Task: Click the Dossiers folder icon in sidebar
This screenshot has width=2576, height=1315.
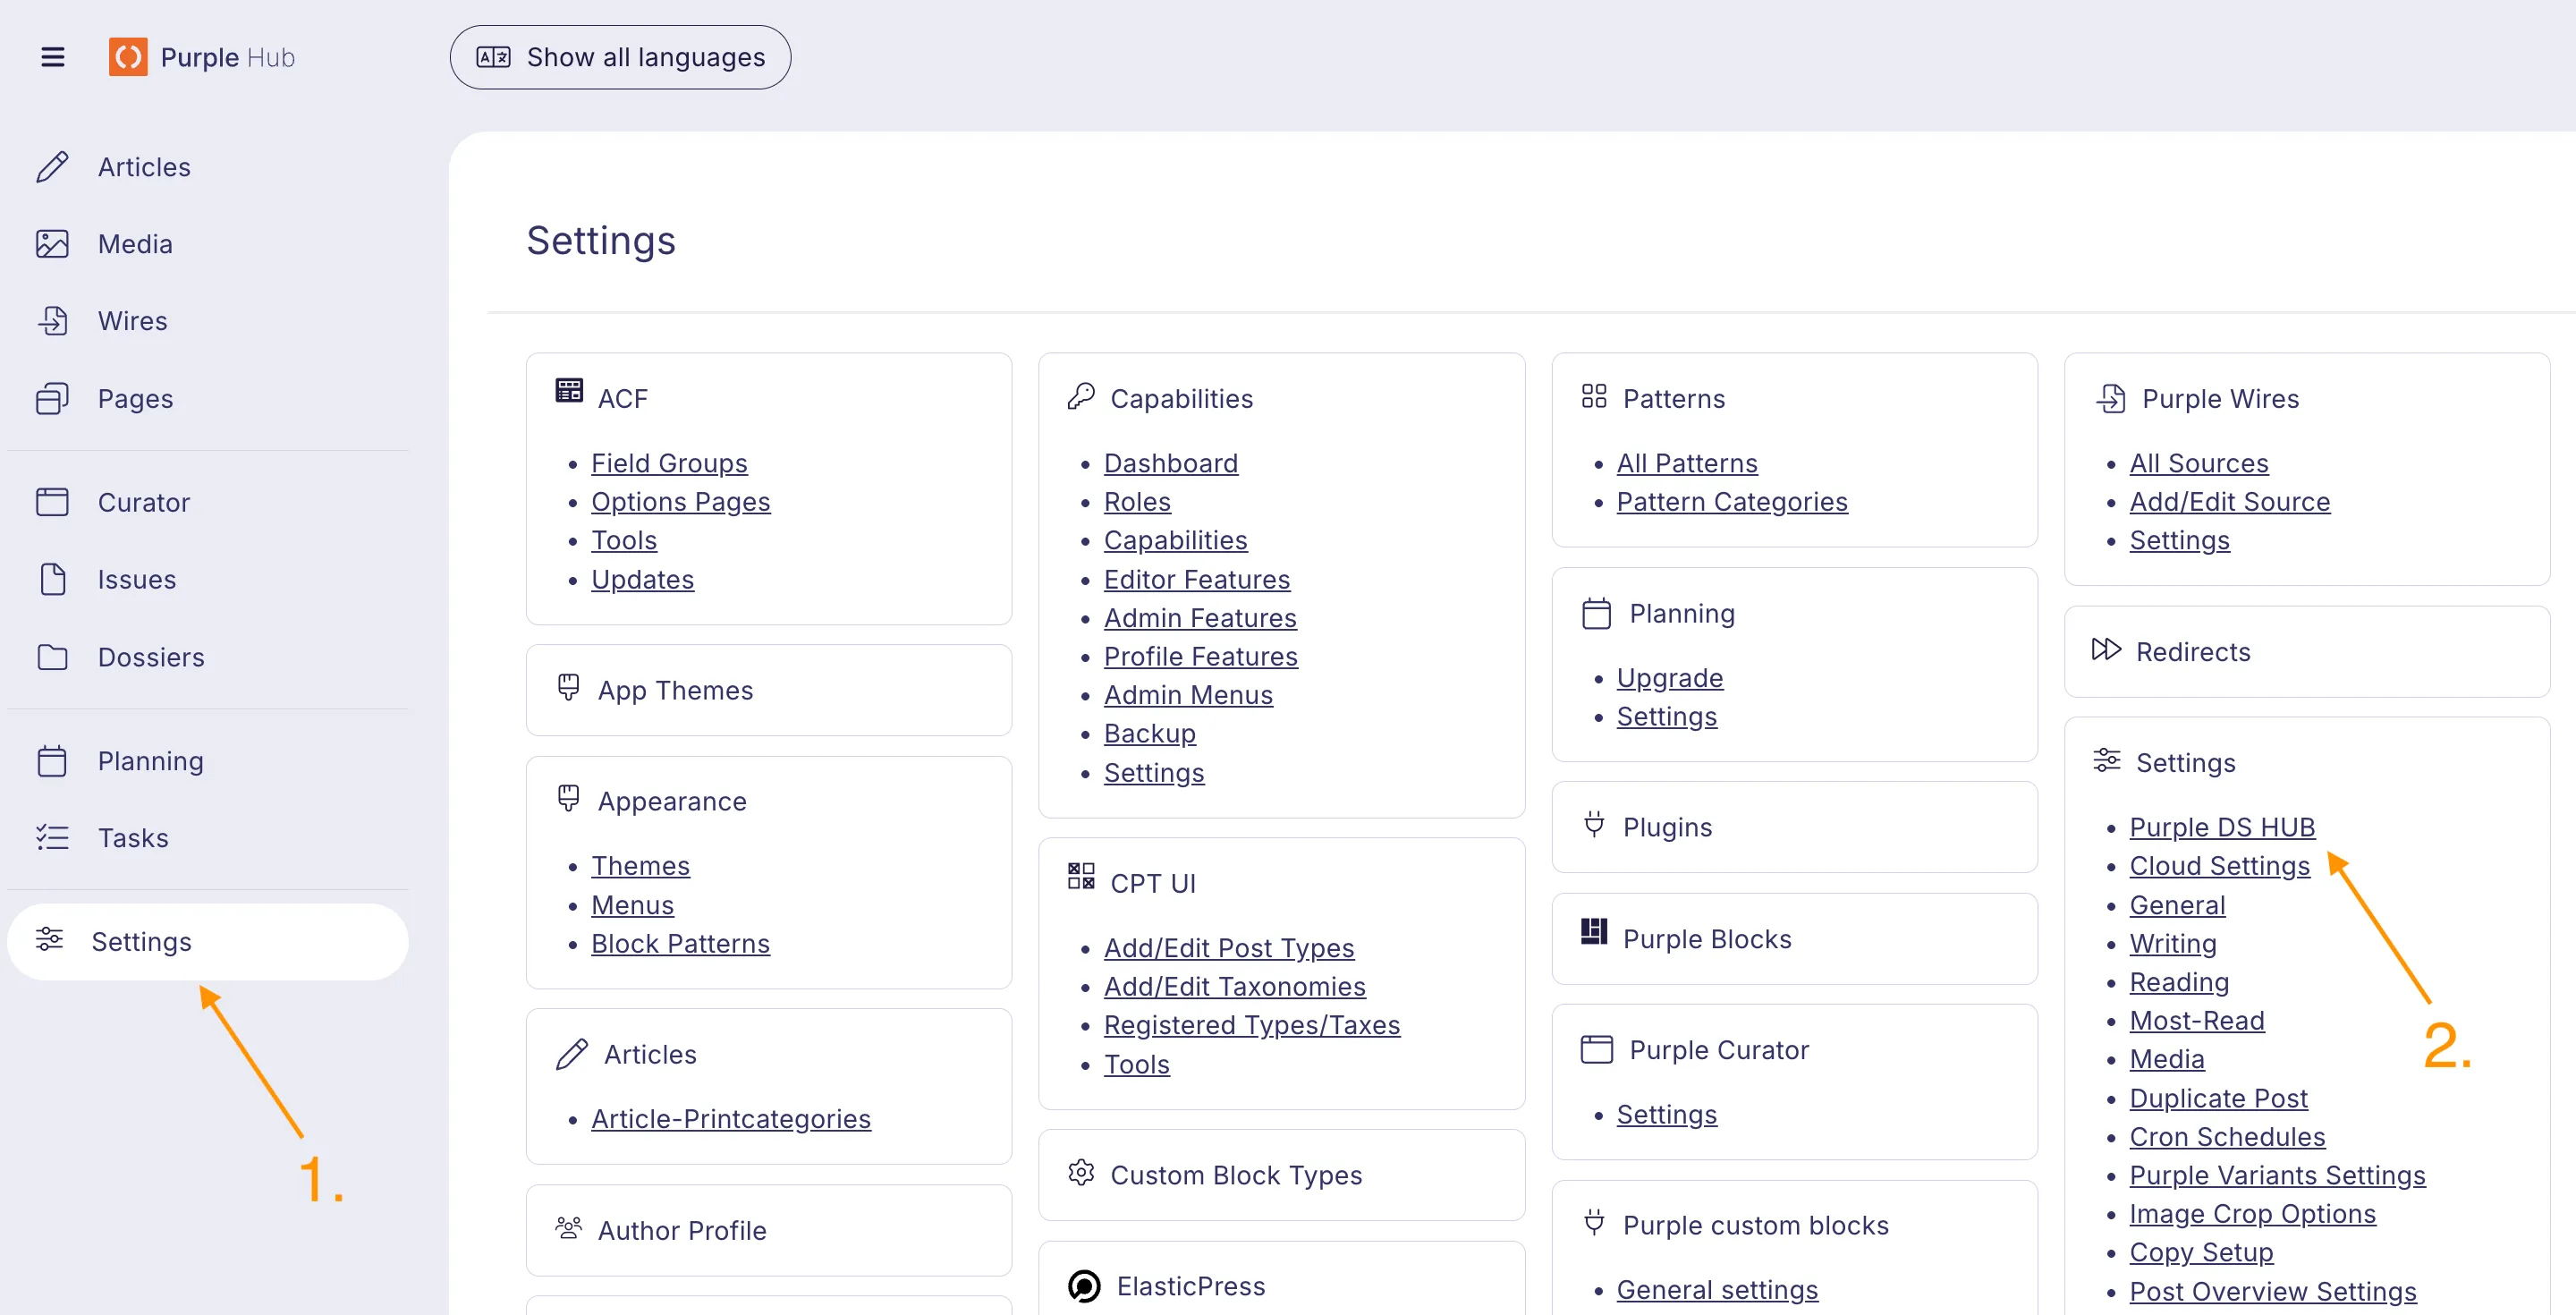Action: tap(52, 657)
